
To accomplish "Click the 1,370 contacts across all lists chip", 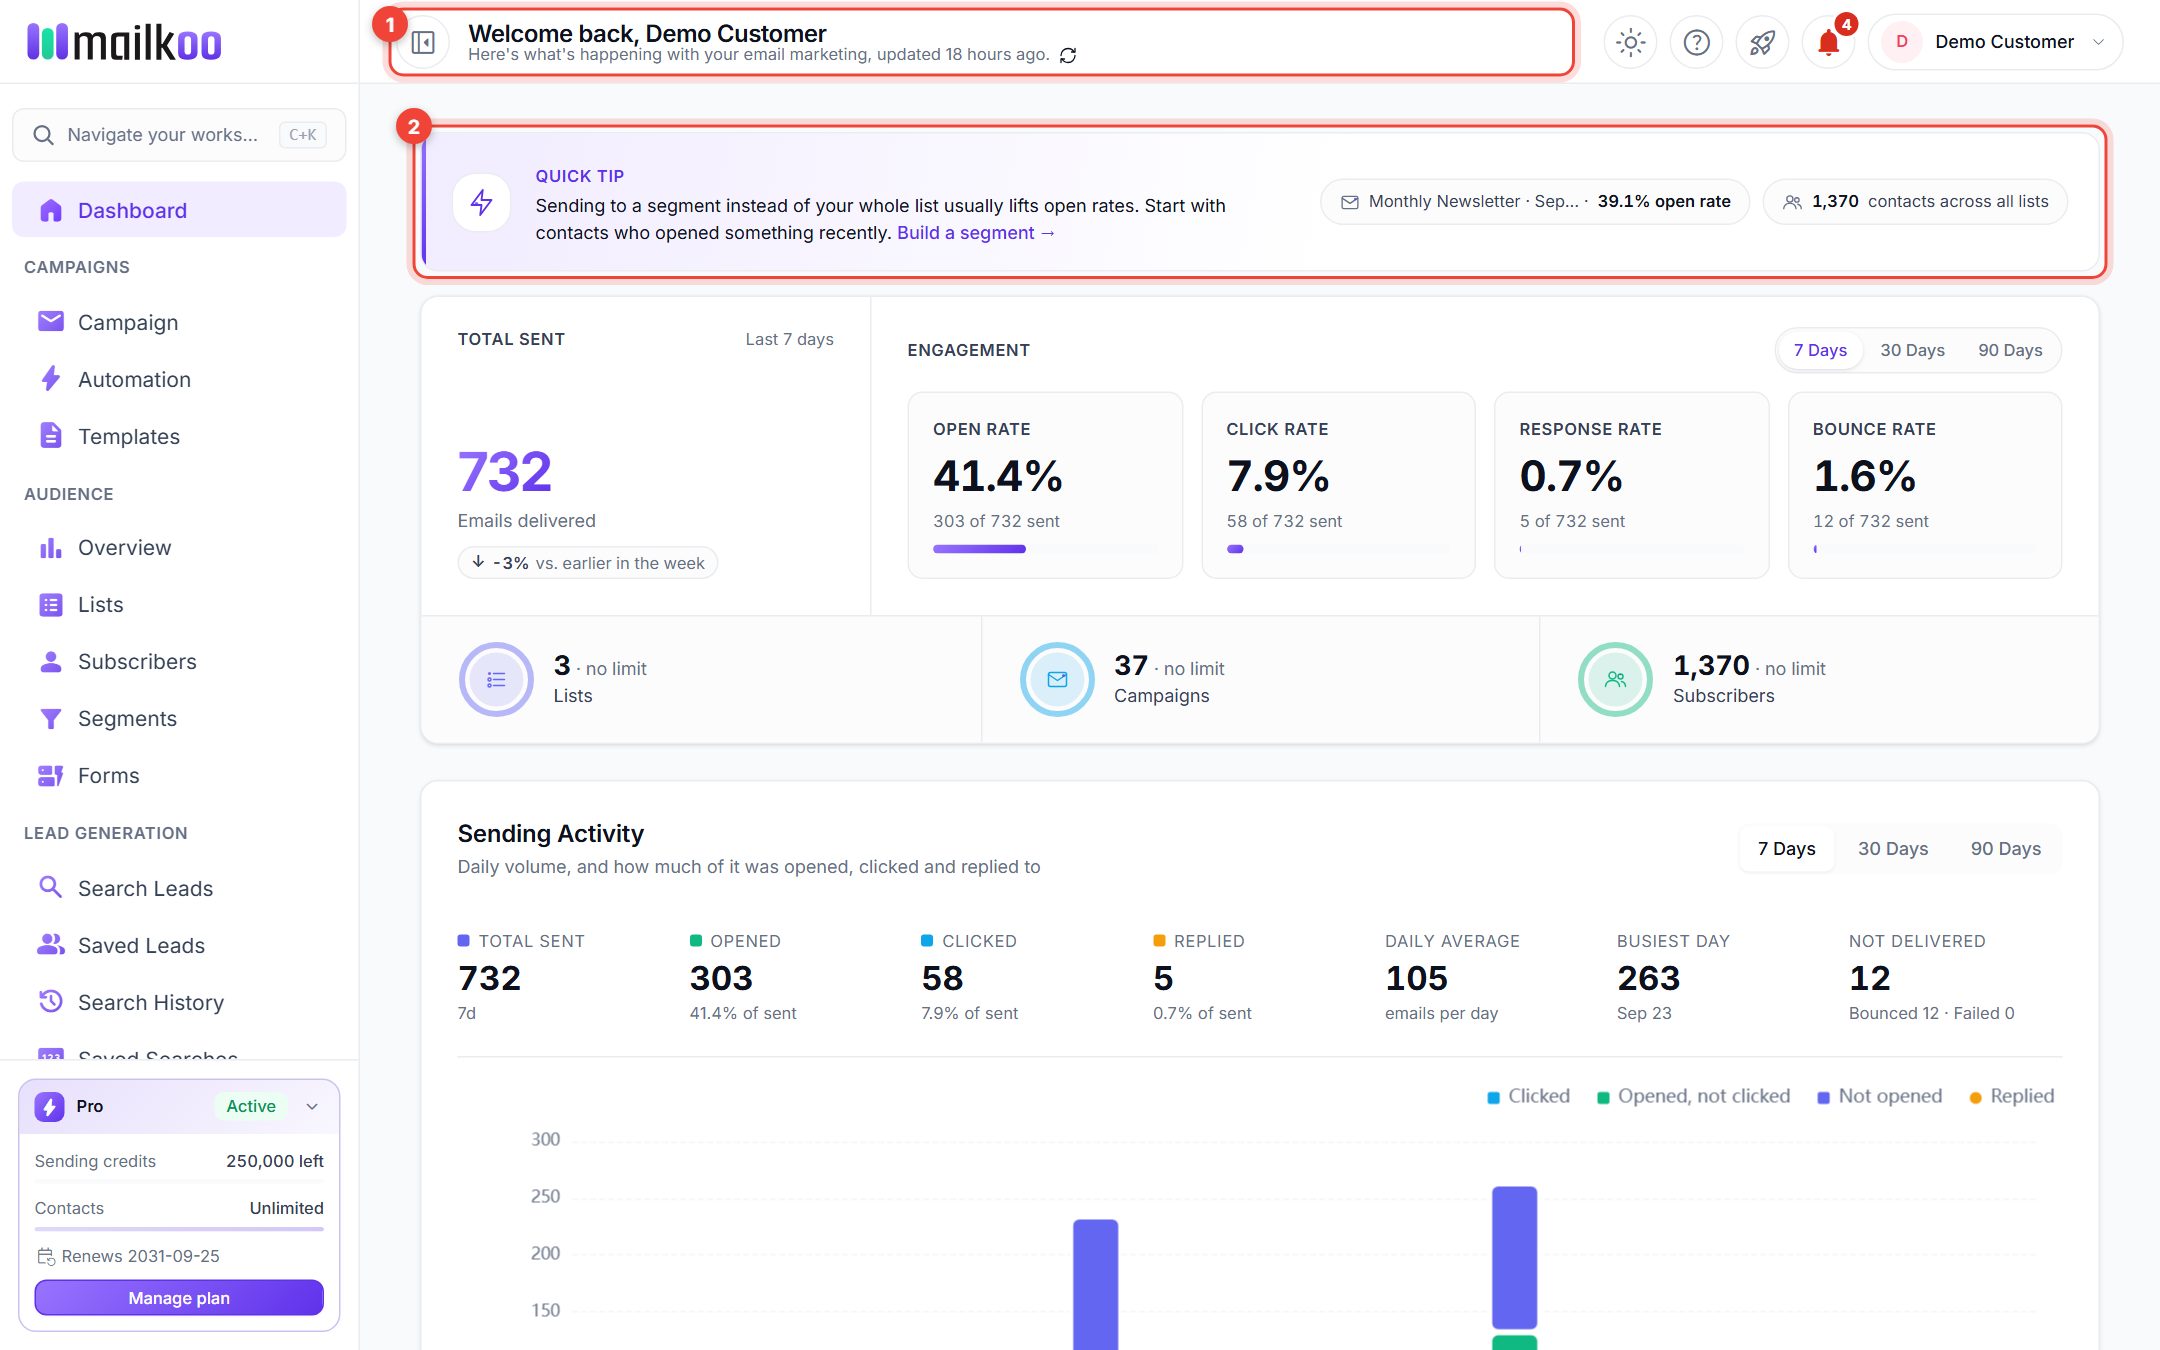I will point(1915,202).
